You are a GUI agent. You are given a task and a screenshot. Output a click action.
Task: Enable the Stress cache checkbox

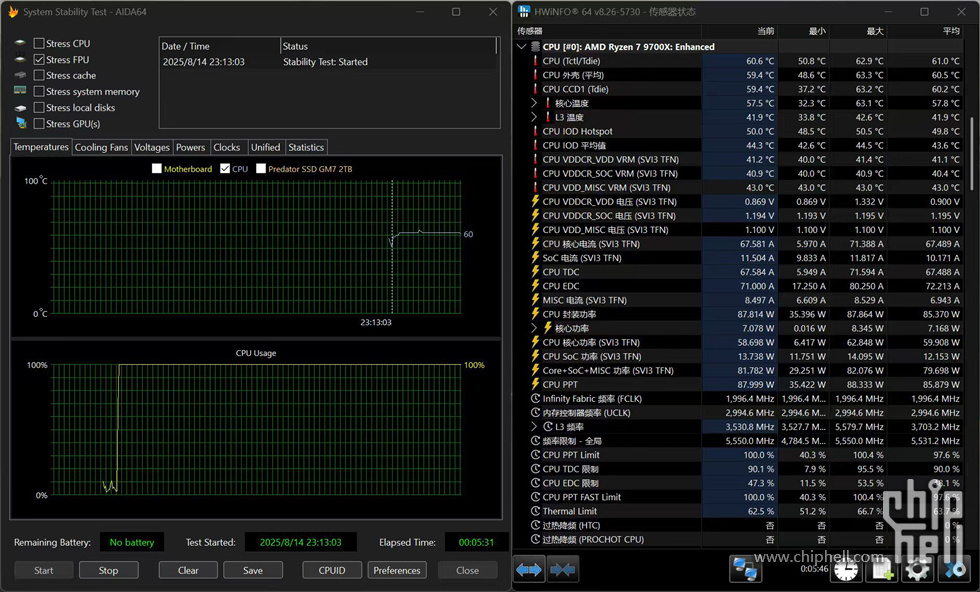click(39, 75)
